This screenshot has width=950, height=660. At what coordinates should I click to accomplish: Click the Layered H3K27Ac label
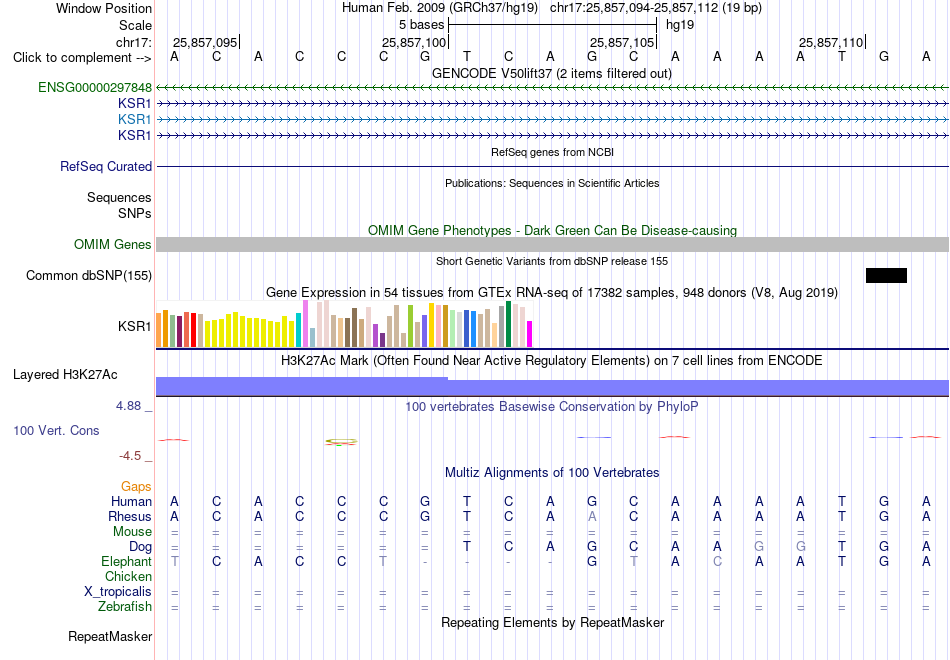pos(65,375)
